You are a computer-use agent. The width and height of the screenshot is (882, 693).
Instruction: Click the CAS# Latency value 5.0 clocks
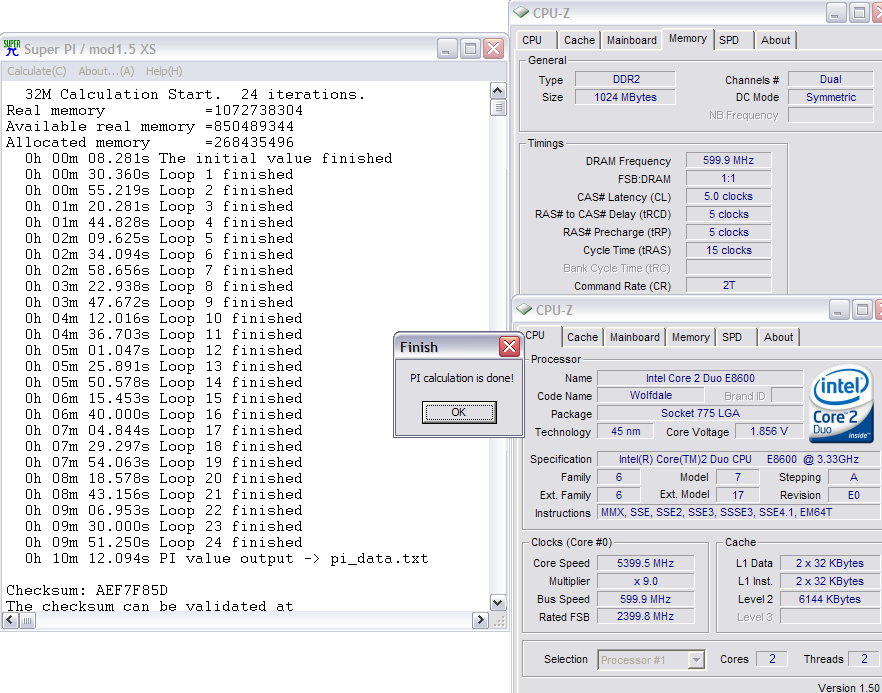pos(728,196)
